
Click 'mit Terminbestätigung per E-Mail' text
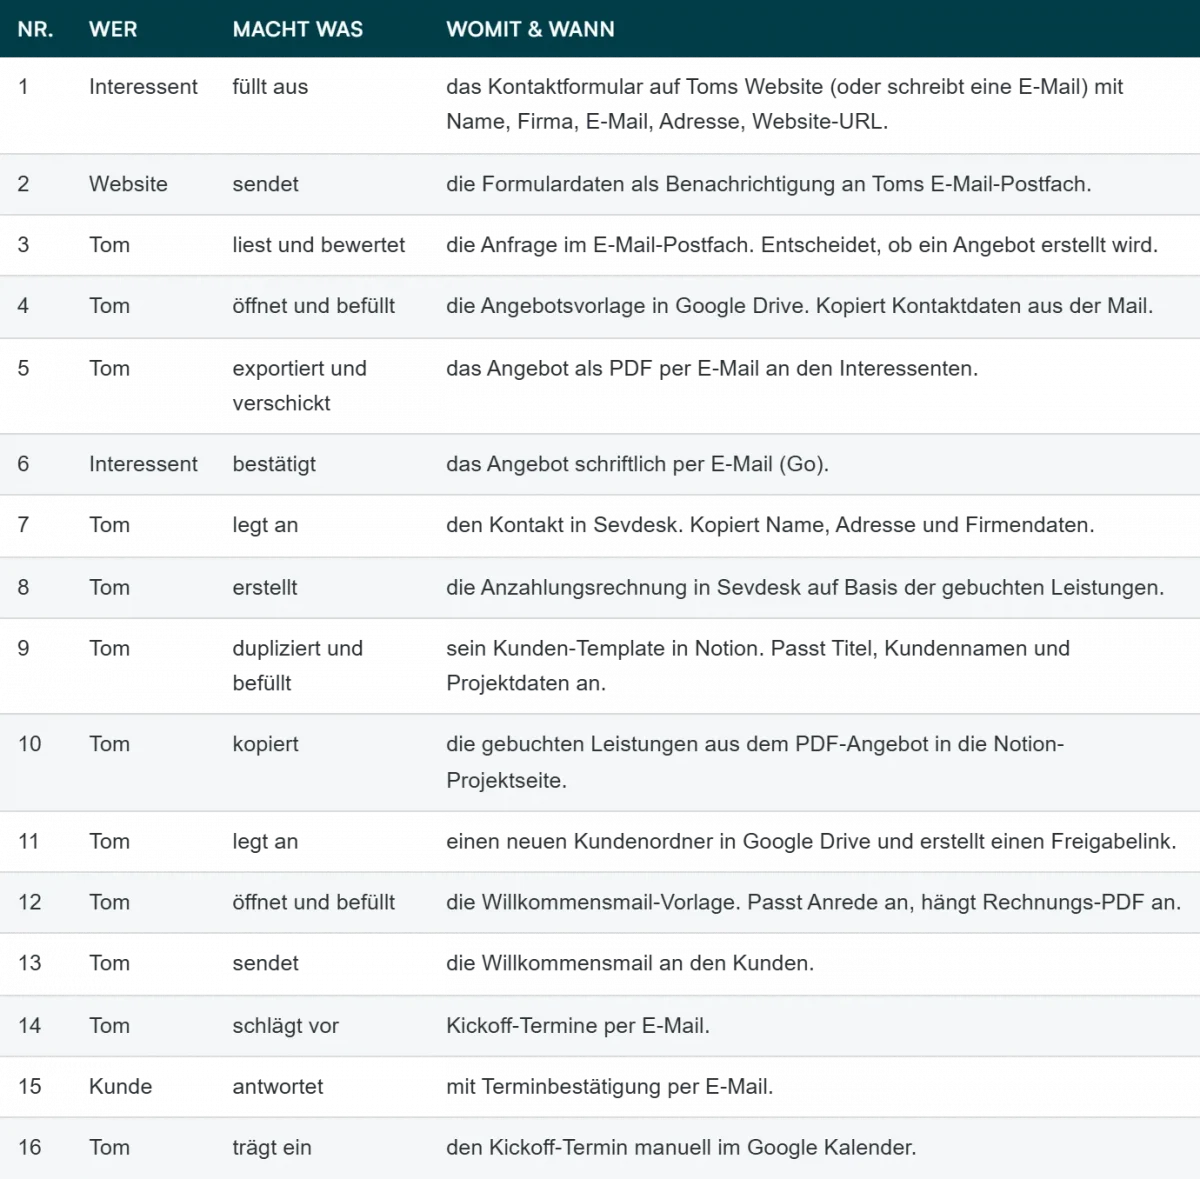[x=610, y=1087]
